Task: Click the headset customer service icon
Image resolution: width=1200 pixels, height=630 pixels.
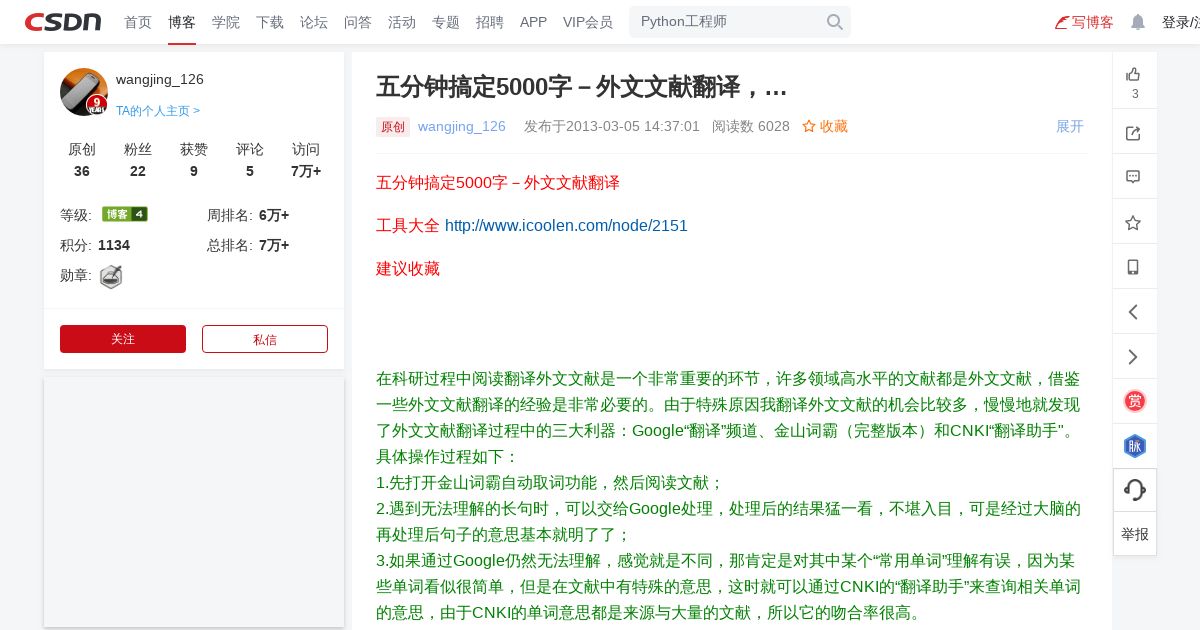Action: [x=1135, y=490]
